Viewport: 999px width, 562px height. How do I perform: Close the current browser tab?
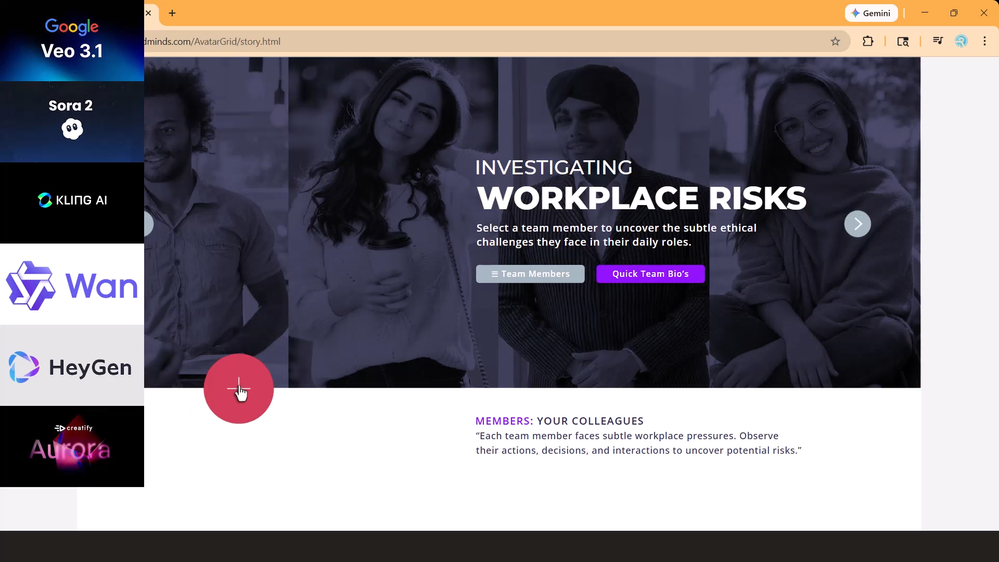tap(148, 13)
